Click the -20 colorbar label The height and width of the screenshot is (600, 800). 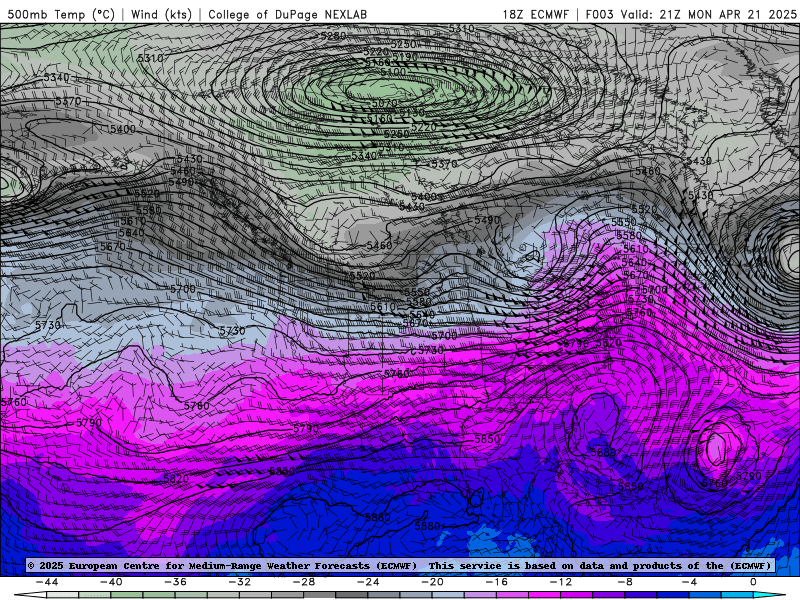(x=433, y=582)
